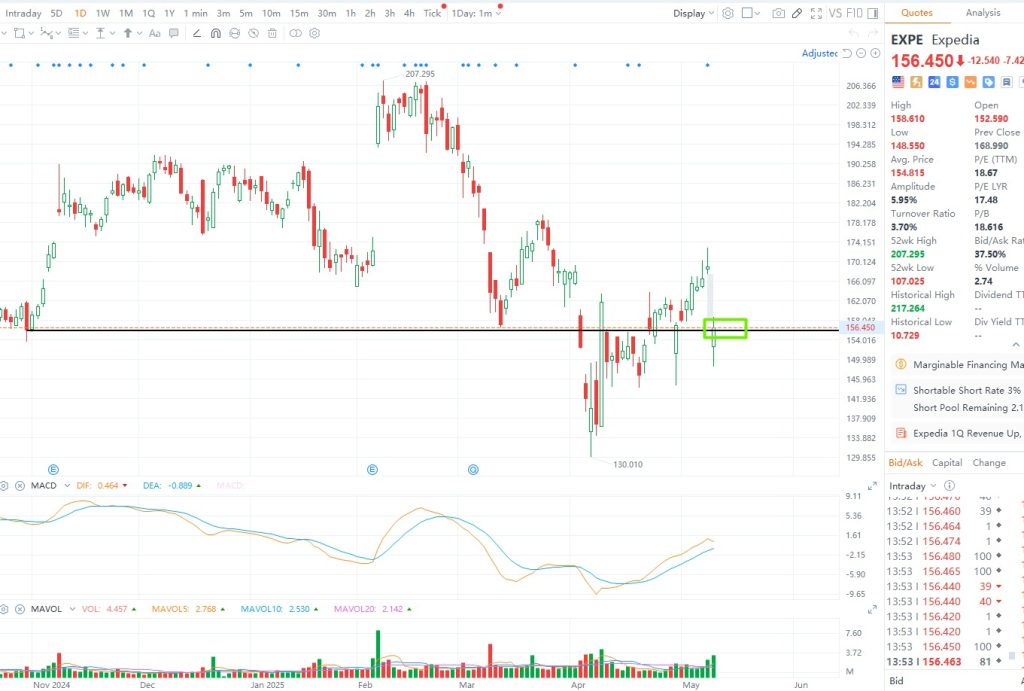Delete drawings with the trash icon

click(273, 33)
